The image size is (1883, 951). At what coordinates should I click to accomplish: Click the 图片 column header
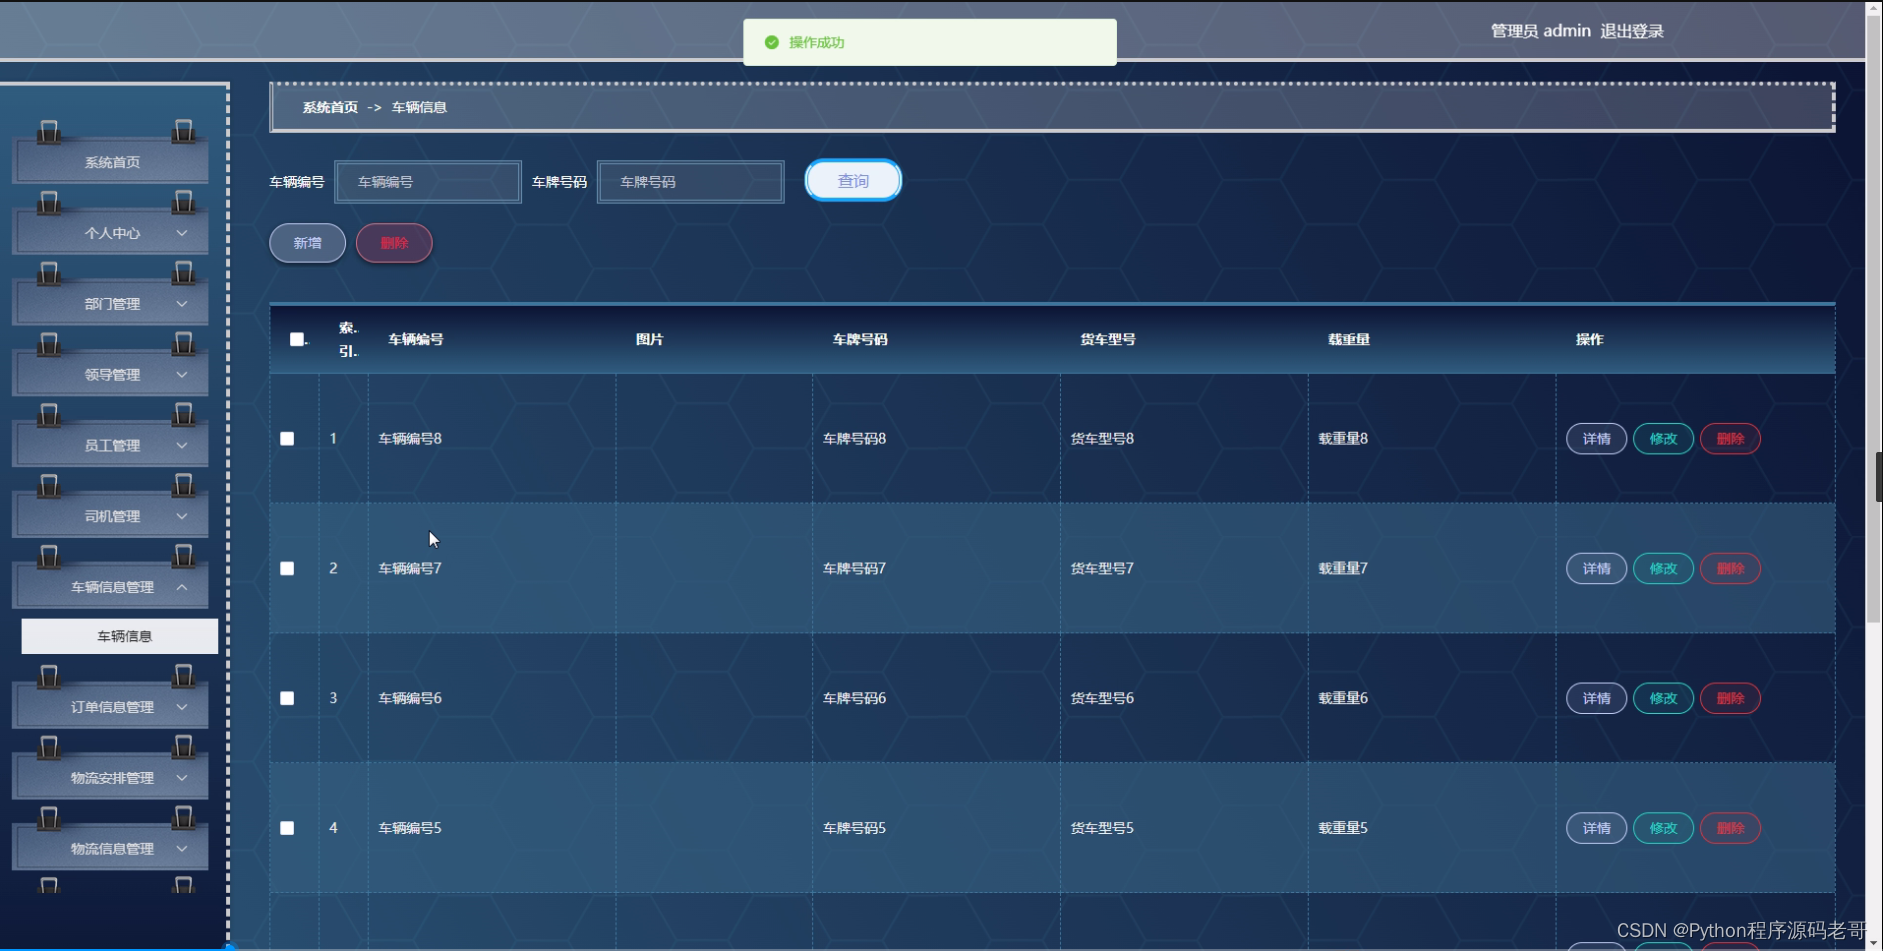pyautogui.click(x=650, y=339)
